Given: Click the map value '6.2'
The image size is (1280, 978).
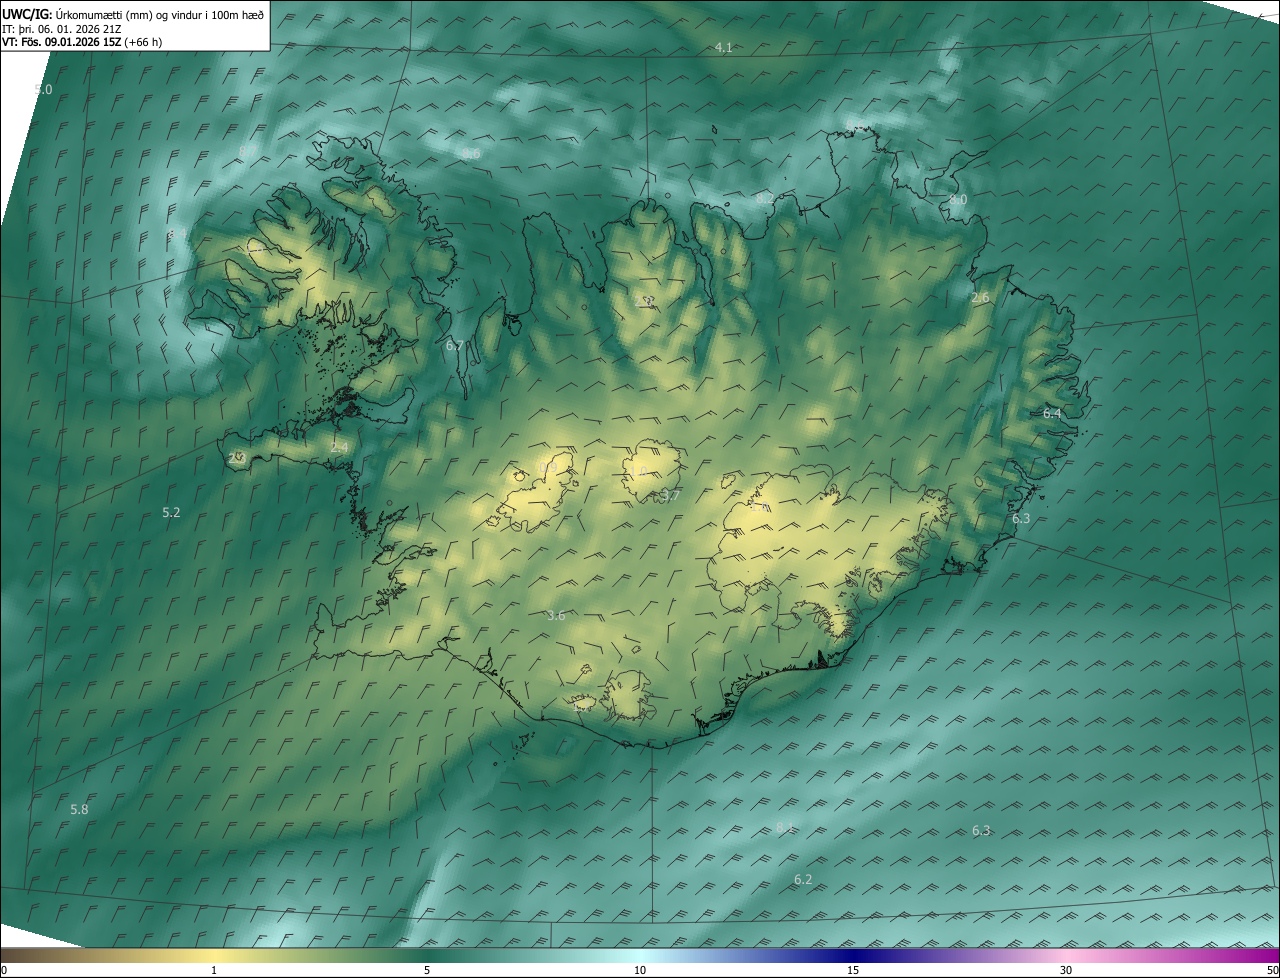Looking at the screenshot, I should click(803, 879).
